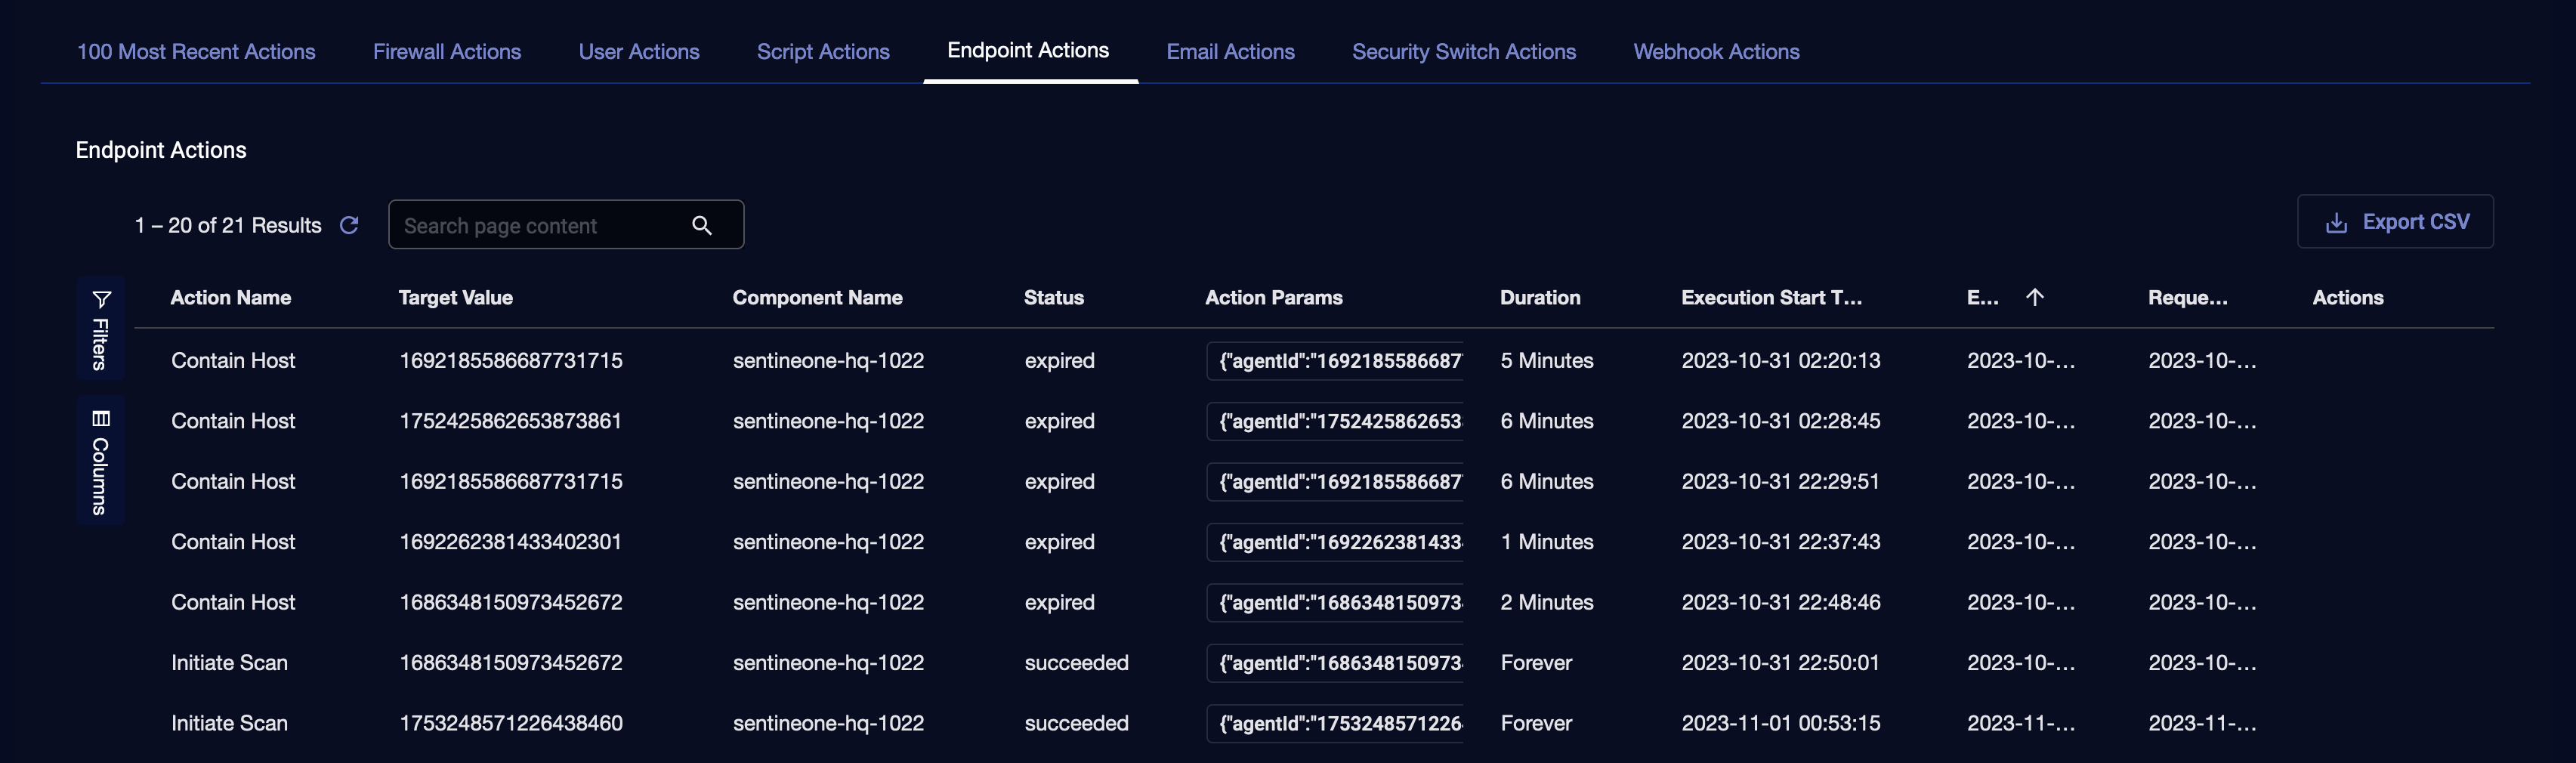2576x763 pixels.
Task: Export the results to CSV
Action: (2395, 222)
